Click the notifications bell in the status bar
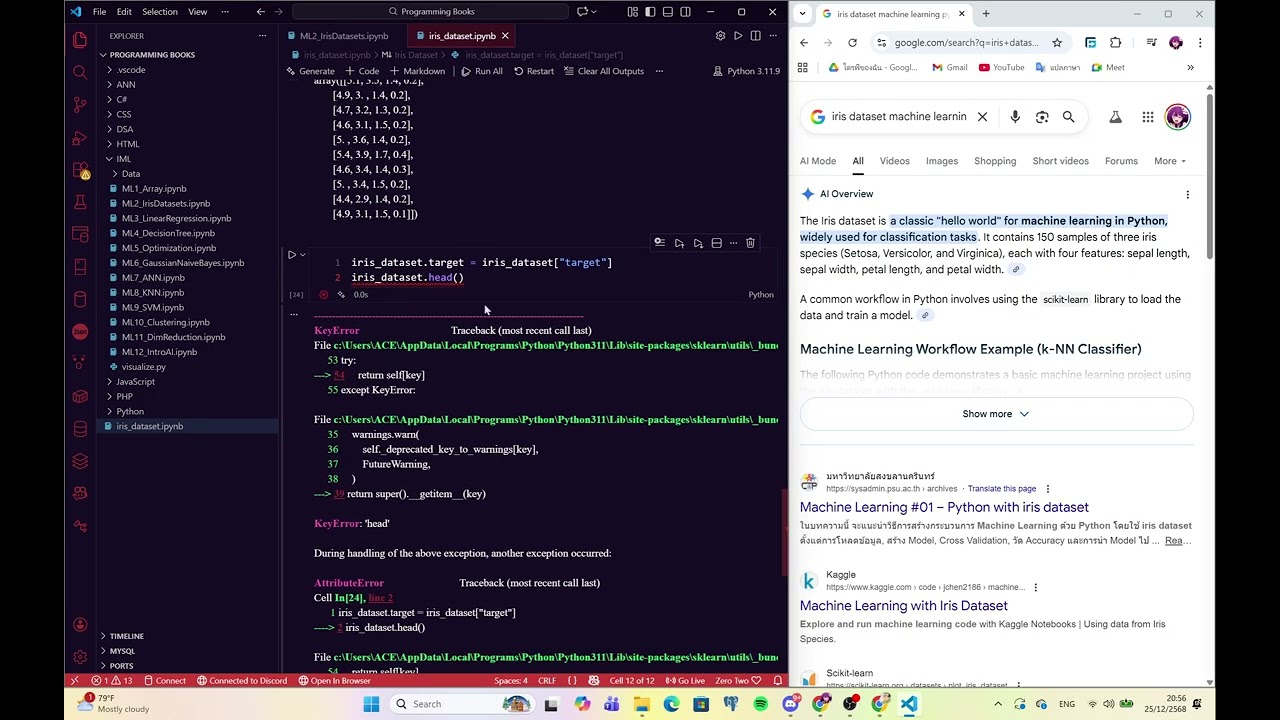The height and width of the screenshot is (720, 1280). pyautogui.click(x=777, y=681)
